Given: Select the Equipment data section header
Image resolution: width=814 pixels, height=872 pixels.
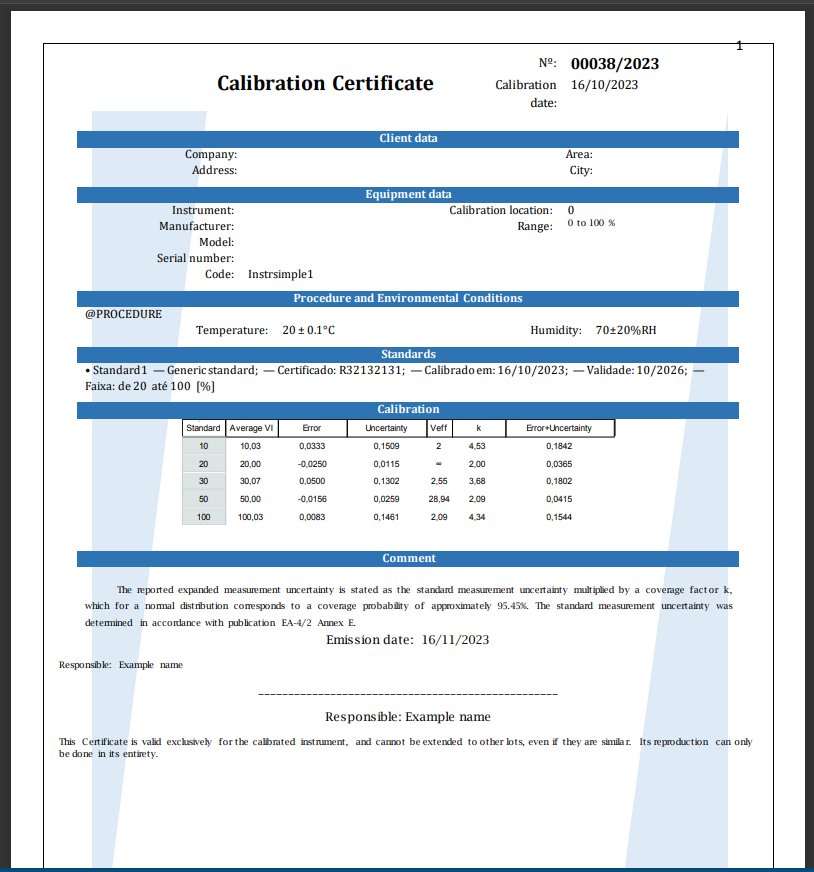Looking at the screenshot, I should click(407, 195).
